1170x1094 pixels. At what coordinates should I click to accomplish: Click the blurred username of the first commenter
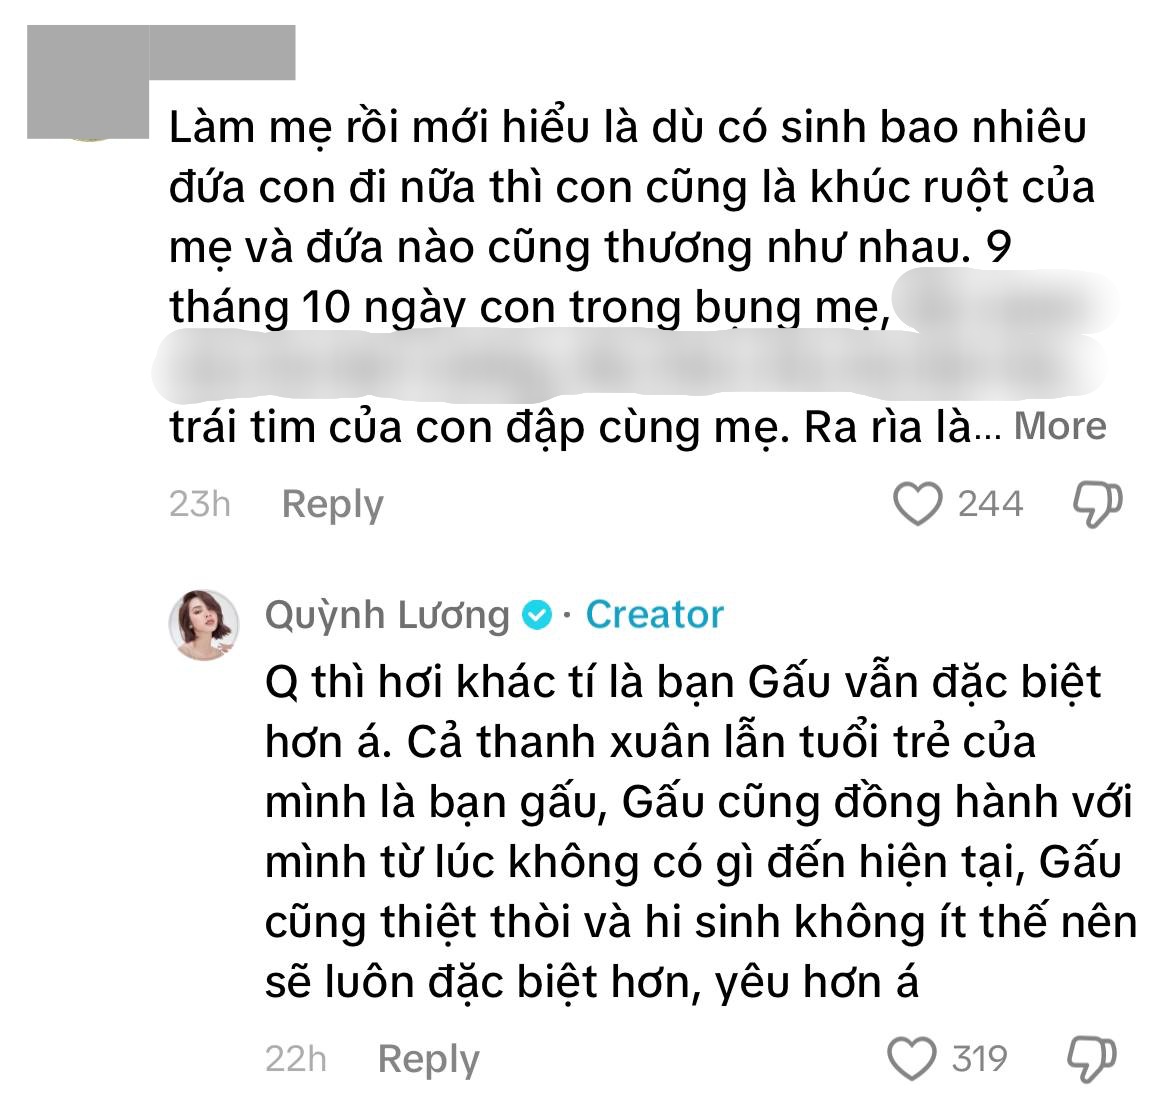(x=223, y=53)
